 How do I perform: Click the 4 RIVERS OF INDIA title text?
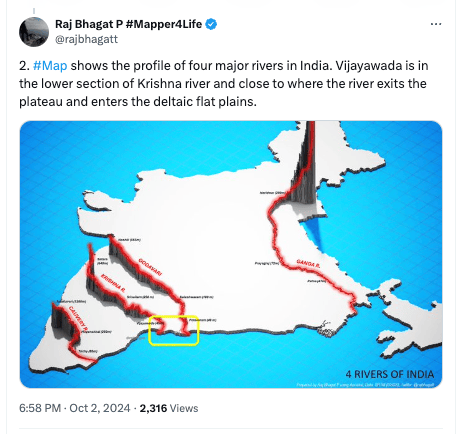pyautogui.click(x=390, y=374)
